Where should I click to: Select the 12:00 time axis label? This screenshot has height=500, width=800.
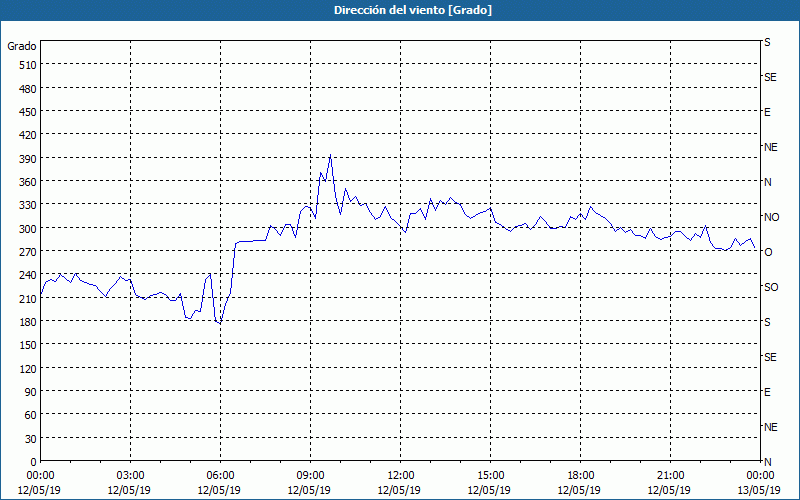[x=401, y=476]
